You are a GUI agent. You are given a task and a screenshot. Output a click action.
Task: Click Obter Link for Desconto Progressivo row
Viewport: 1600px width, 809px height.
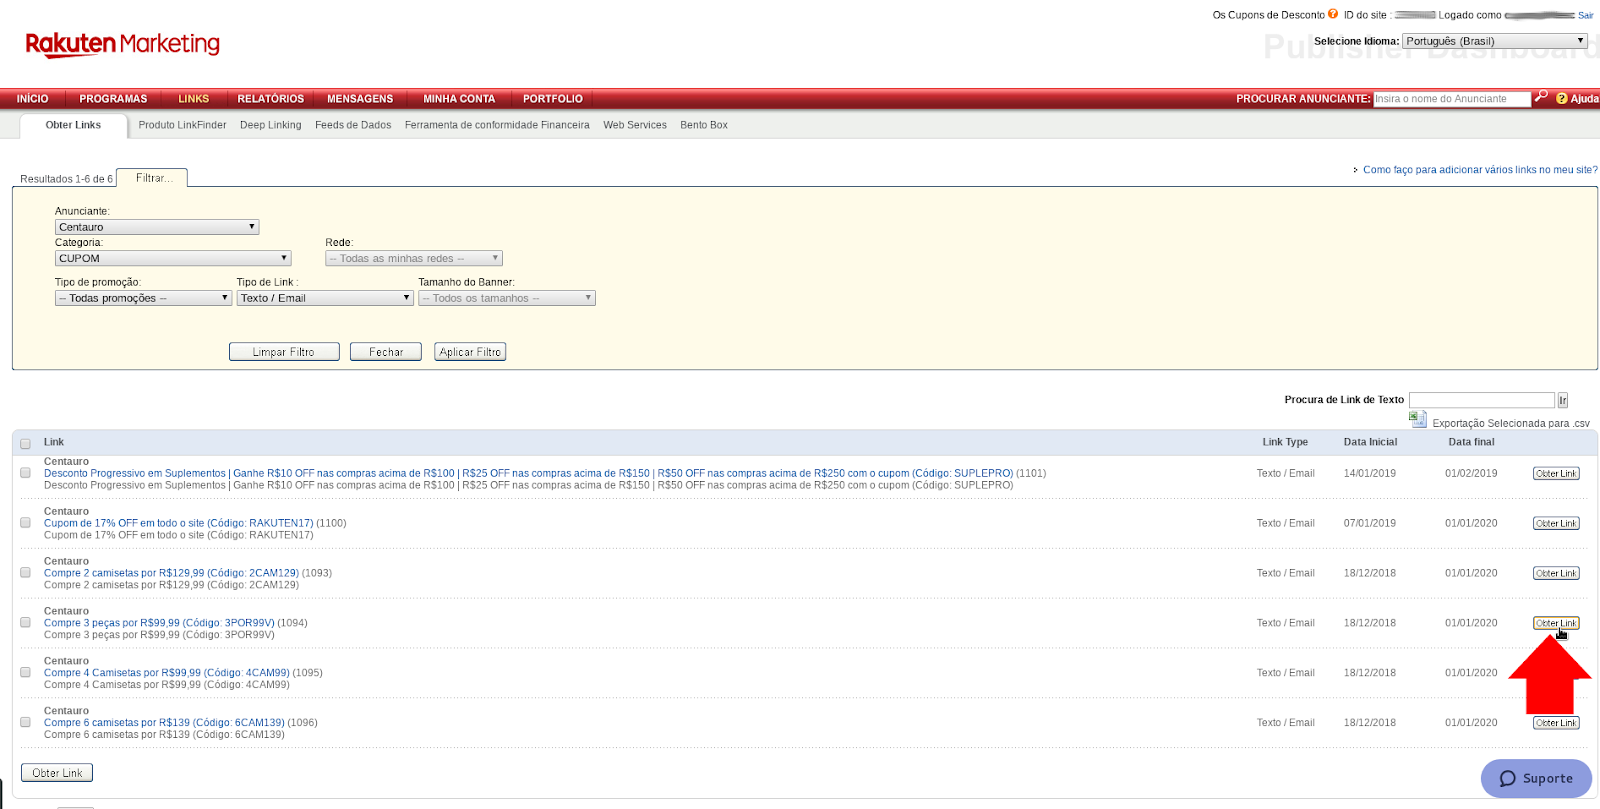1556,473
